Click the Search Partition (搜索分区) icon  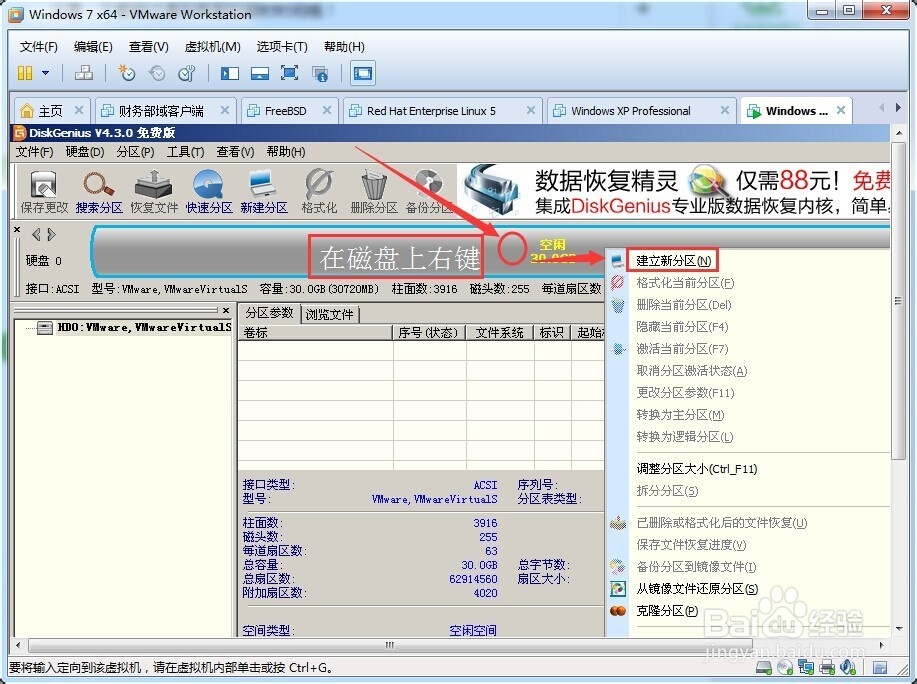99,191
